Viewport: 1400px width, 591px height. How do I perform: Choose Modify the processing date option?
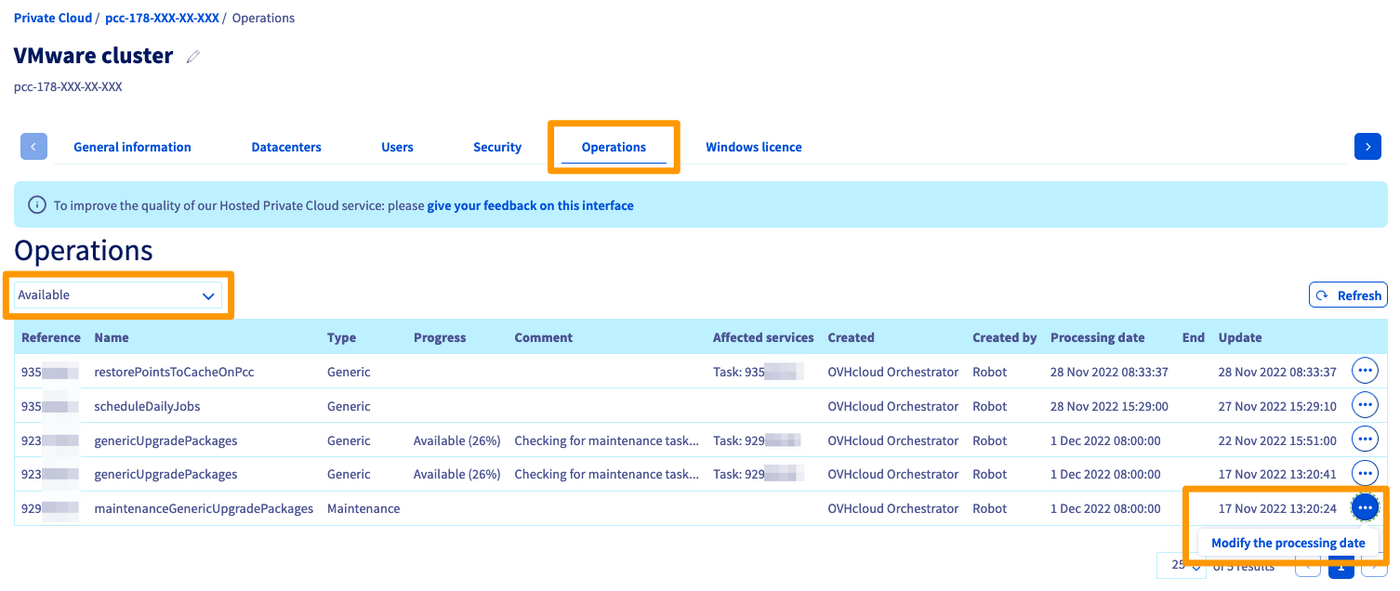coord(1287,543)
